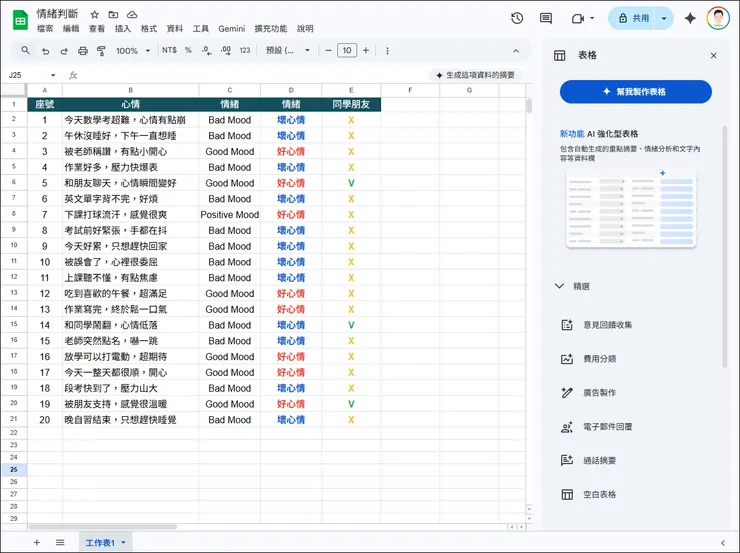The height and width of the screenshot is (553, 740).
Task: Open the 查看 menu
Action: pos(97,29)
